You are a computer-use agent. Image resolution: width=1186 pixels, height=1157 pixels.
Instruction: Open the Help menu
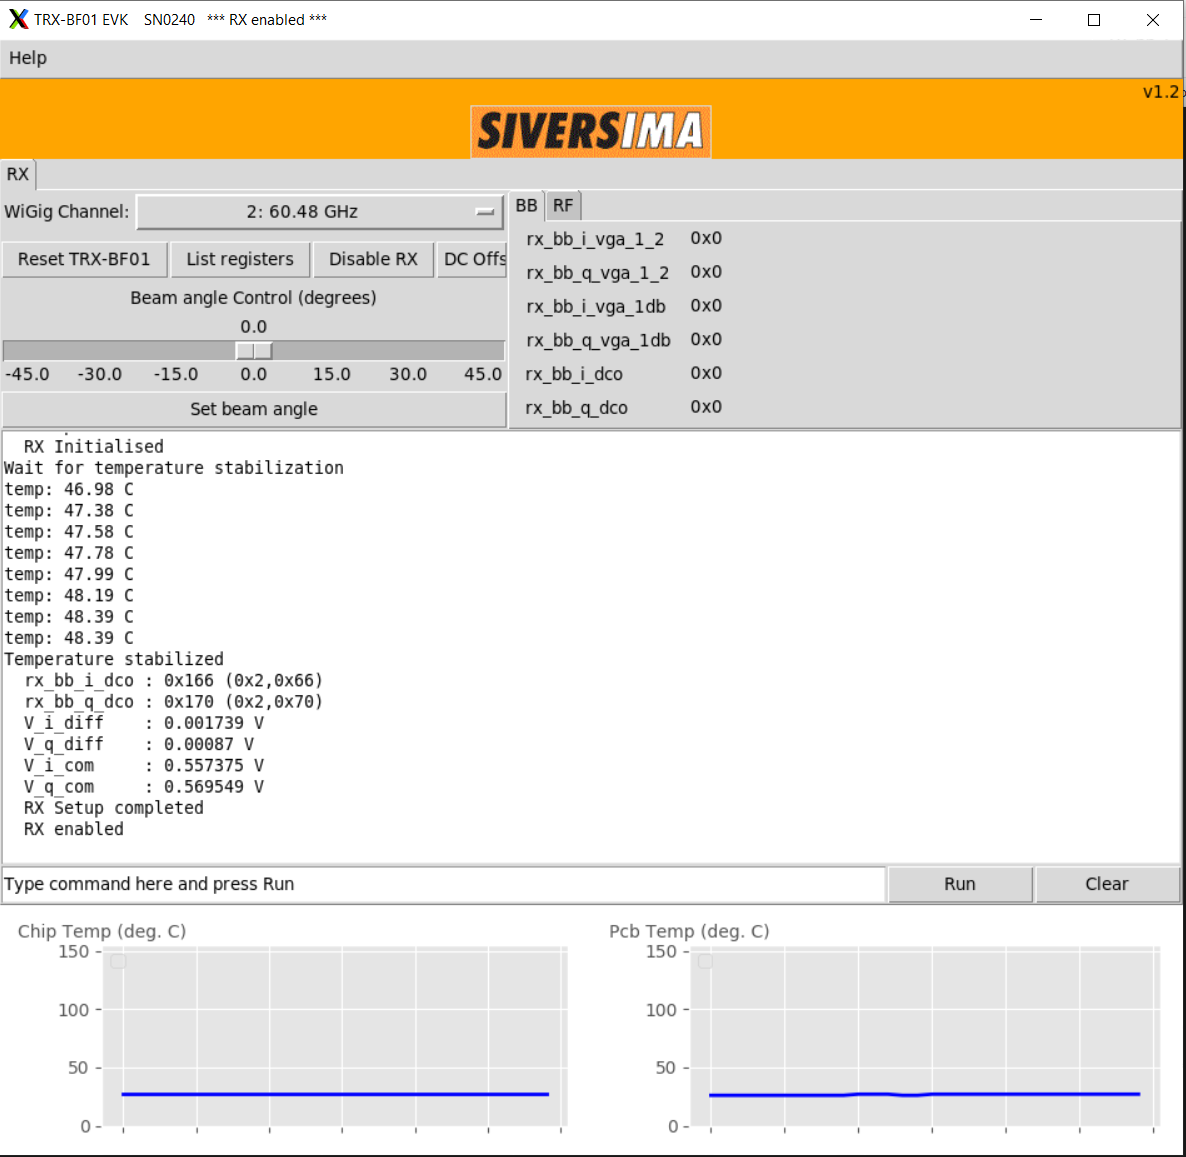tap(28, 58)
